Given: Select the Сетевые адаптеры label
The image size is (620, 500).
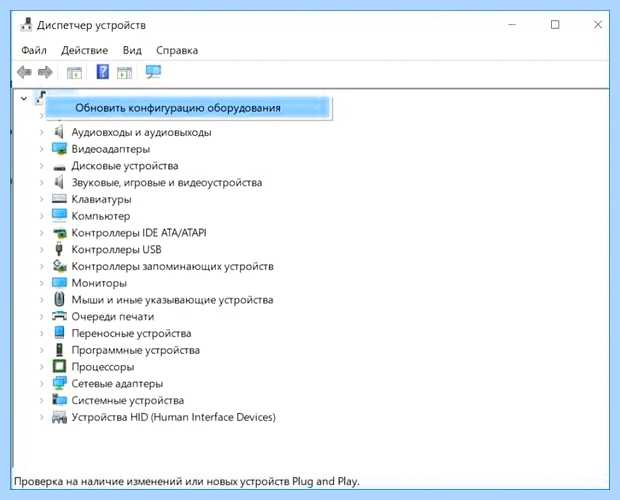Looking at the screenshot, I should (117, 383).
